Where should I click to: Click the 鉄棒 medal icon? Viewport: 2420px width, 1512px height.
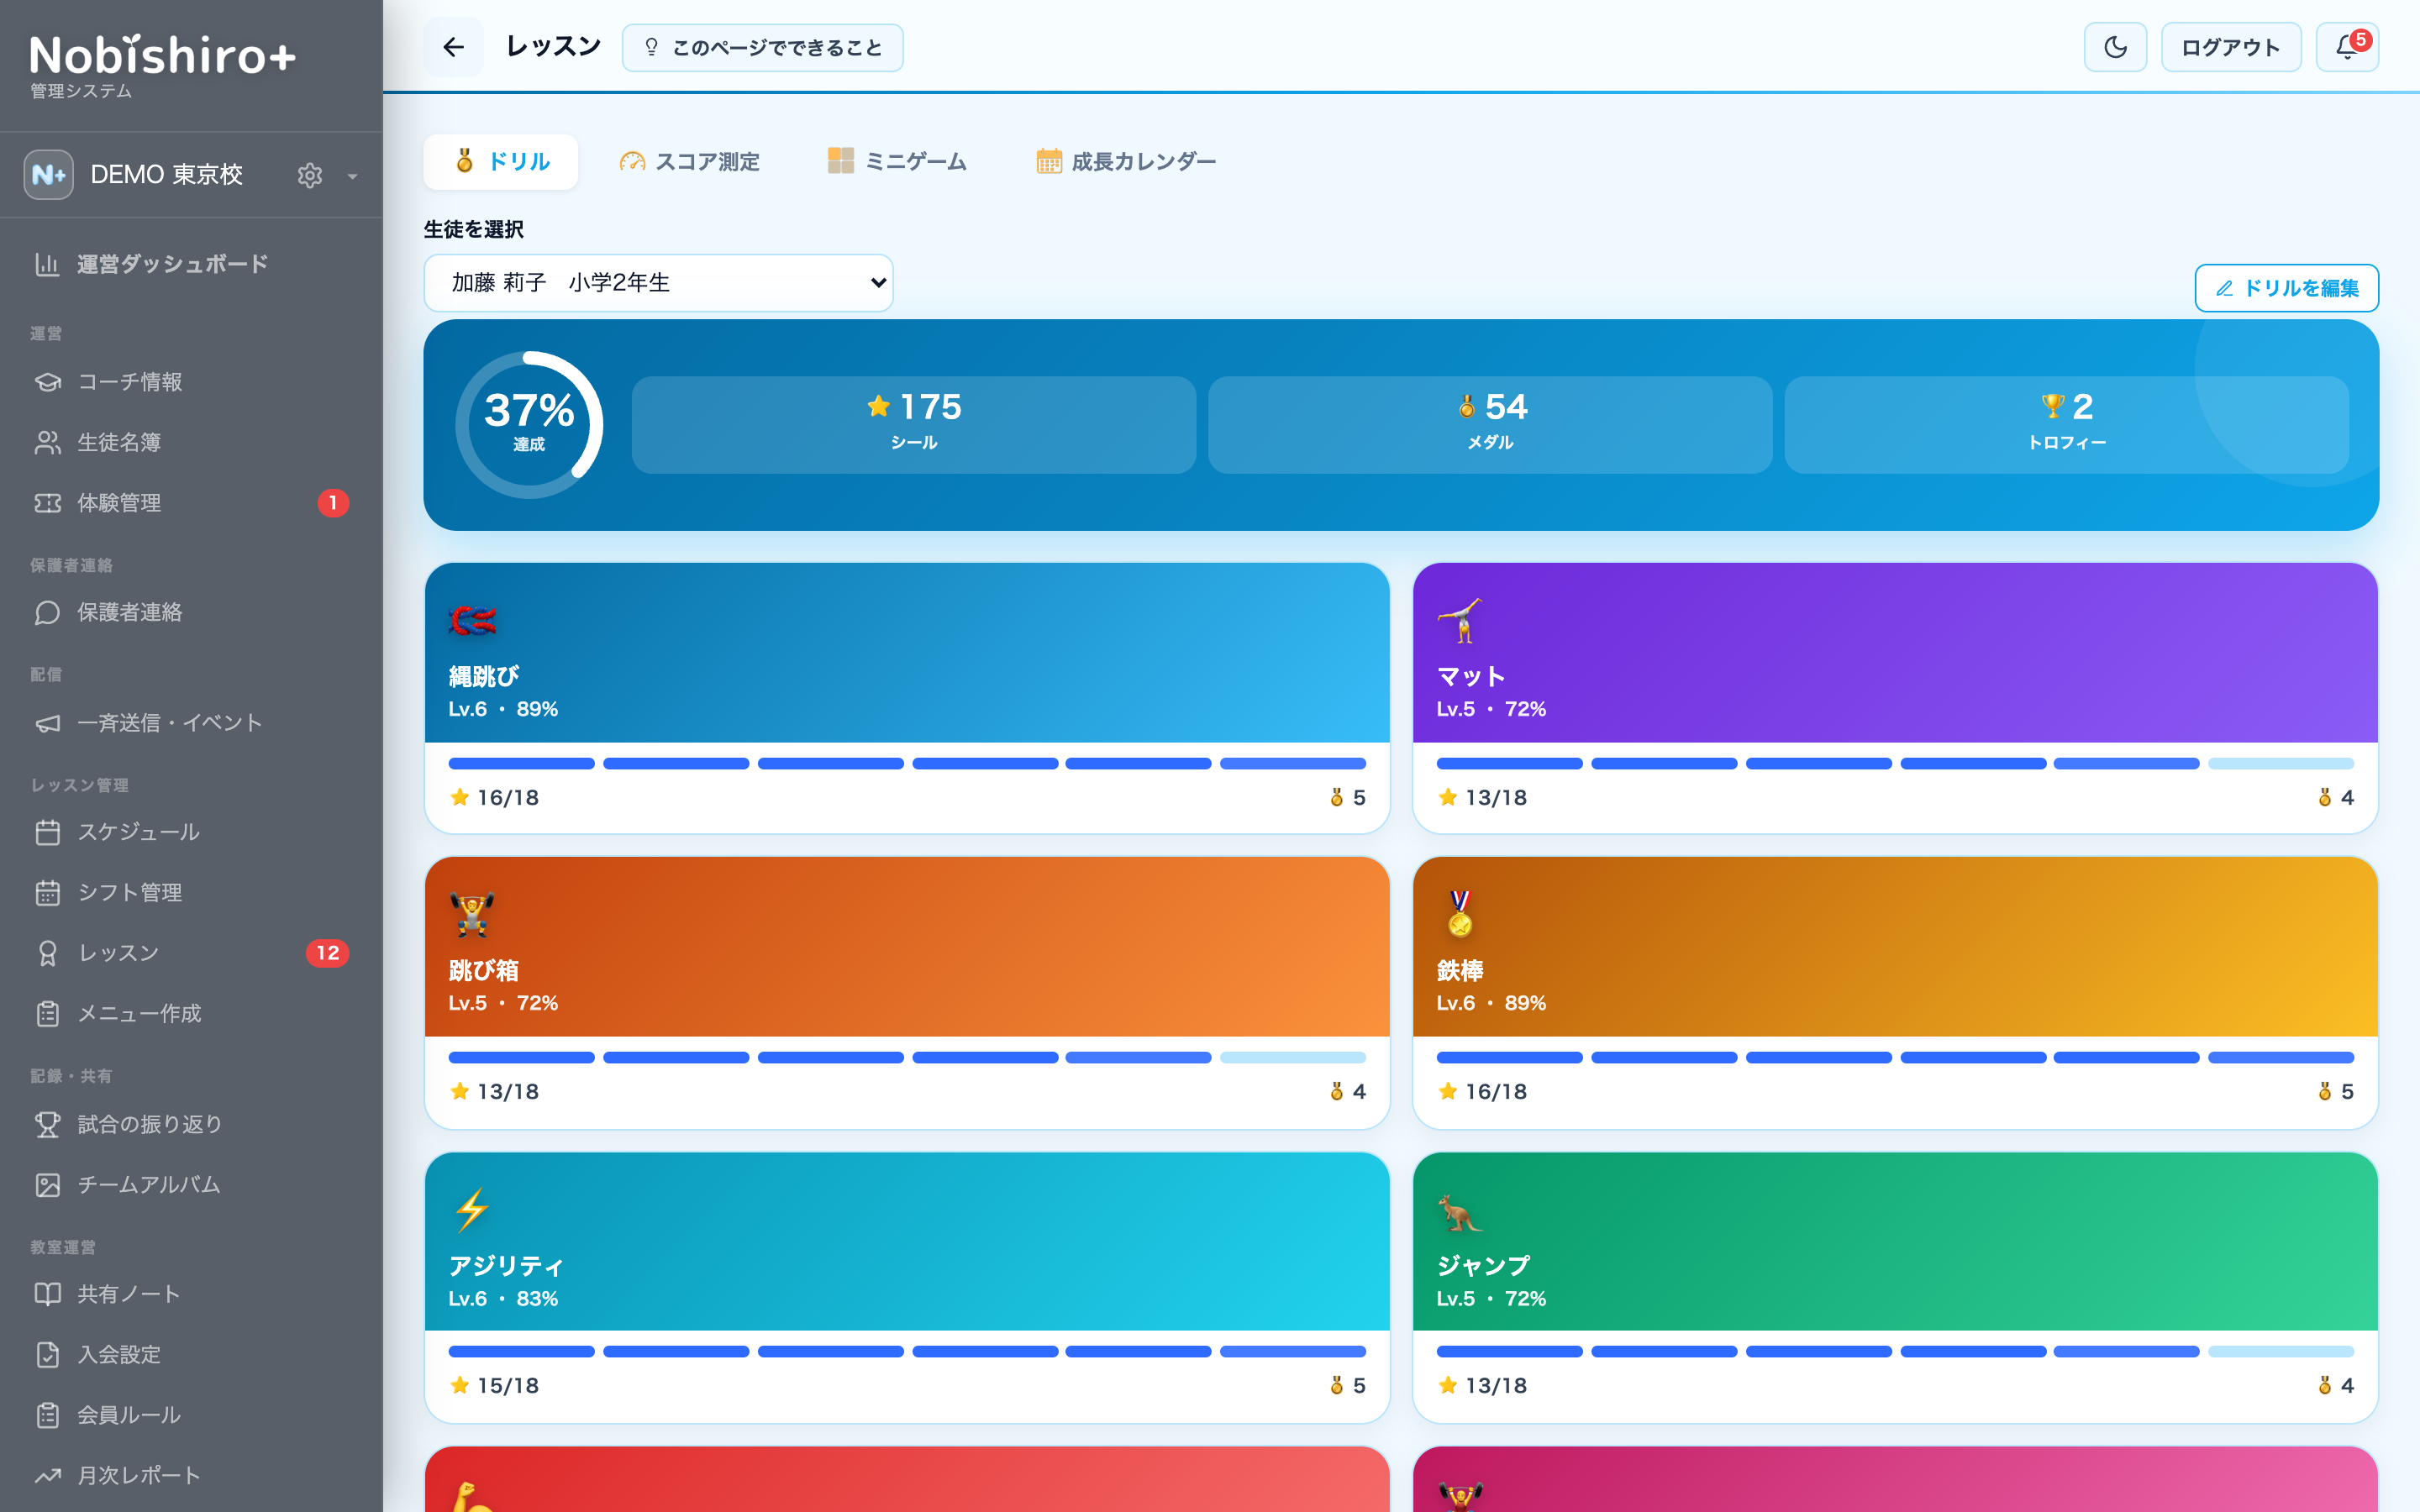[1460, 914]
